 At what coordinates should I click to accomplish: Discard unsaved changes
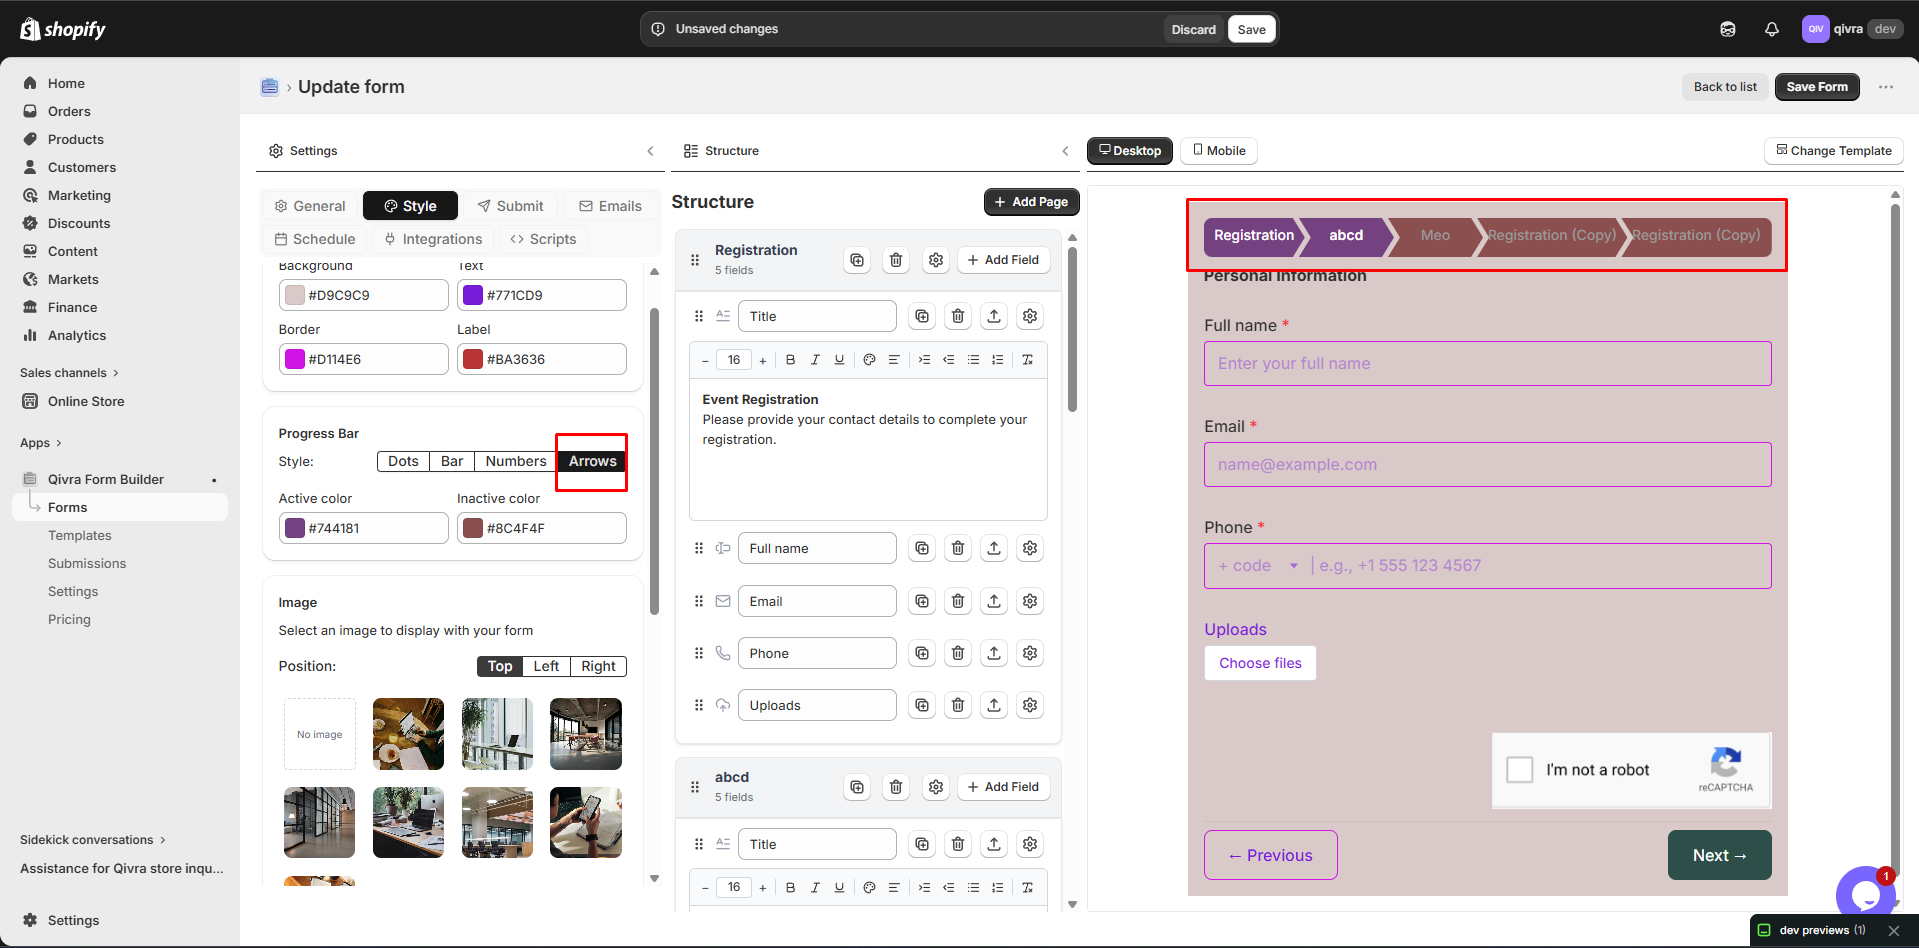coord(1194,29)
